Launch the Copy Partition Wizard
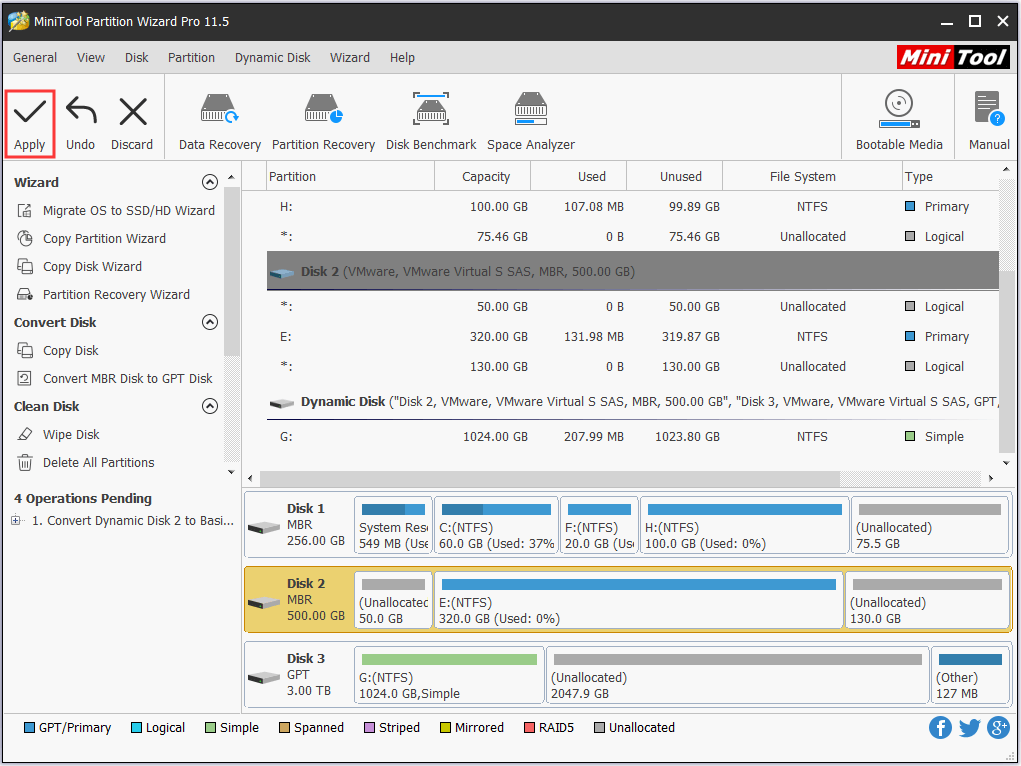1021x766 pixels. [x=92, y=238]
